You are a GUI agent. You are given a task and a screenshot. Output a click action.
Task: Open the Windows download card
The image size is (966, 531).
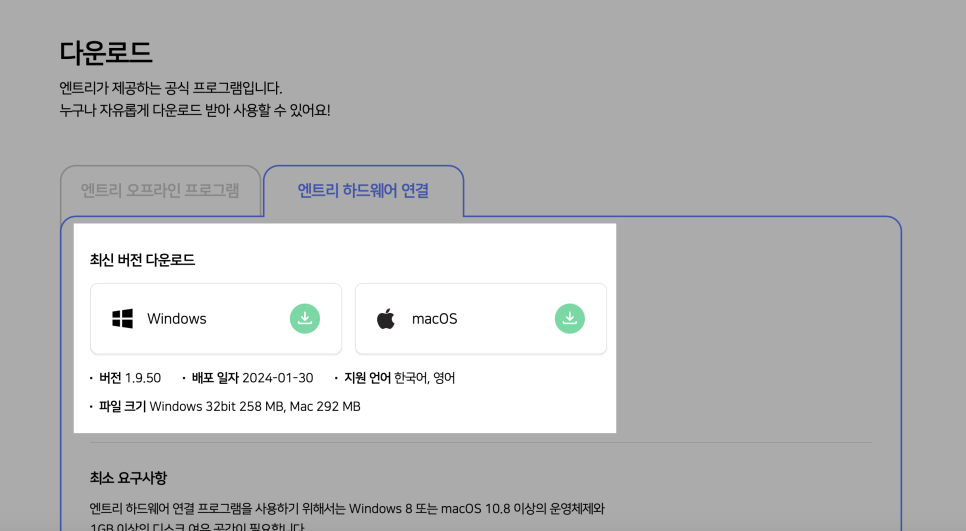pyautogui.click(x=216, y=319)
